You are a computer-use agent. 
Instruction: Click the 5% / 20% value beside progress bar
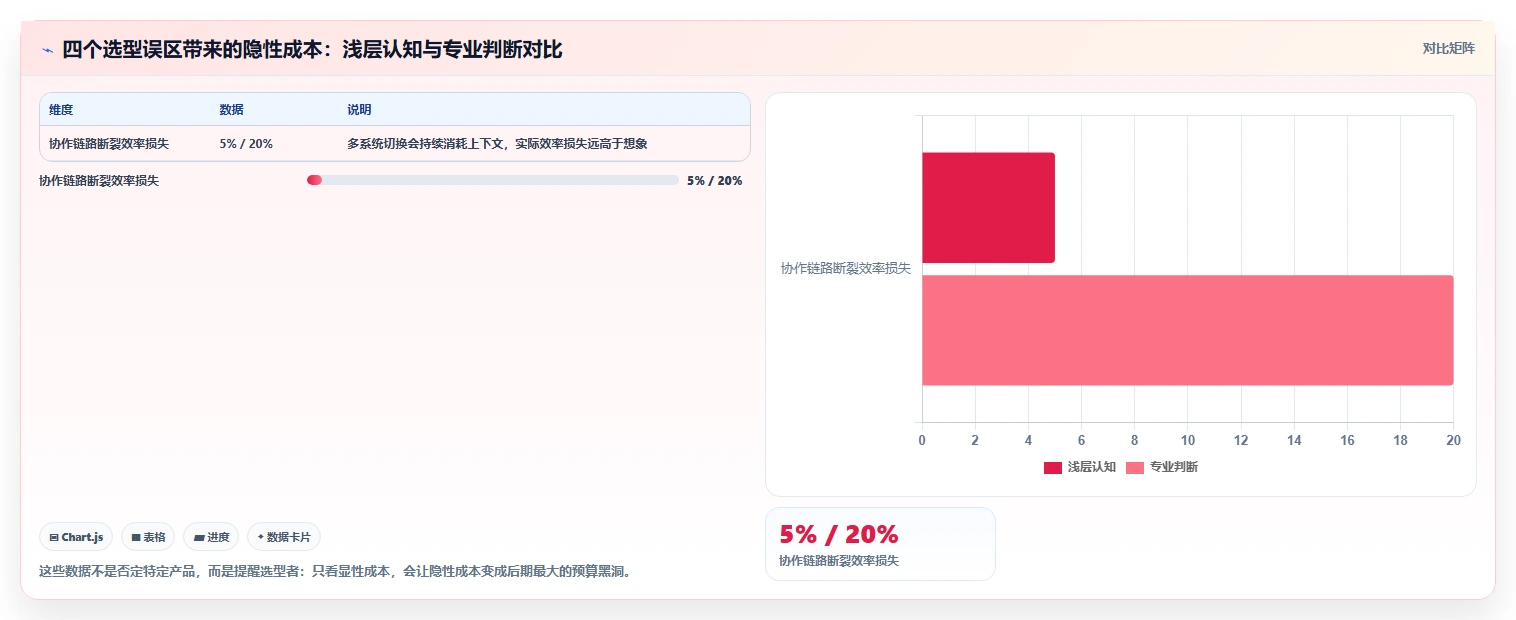[714, 181]
